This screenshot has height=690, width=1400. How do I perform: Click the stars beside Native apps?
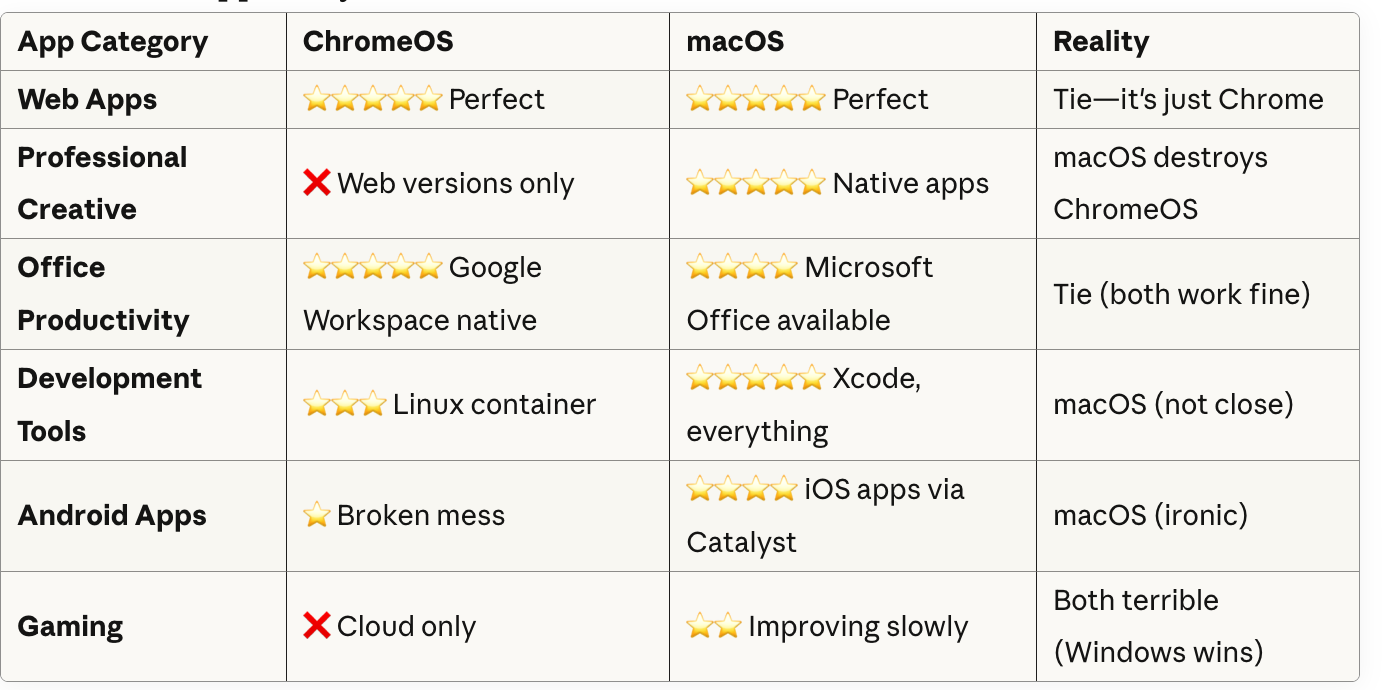point(755,183)
